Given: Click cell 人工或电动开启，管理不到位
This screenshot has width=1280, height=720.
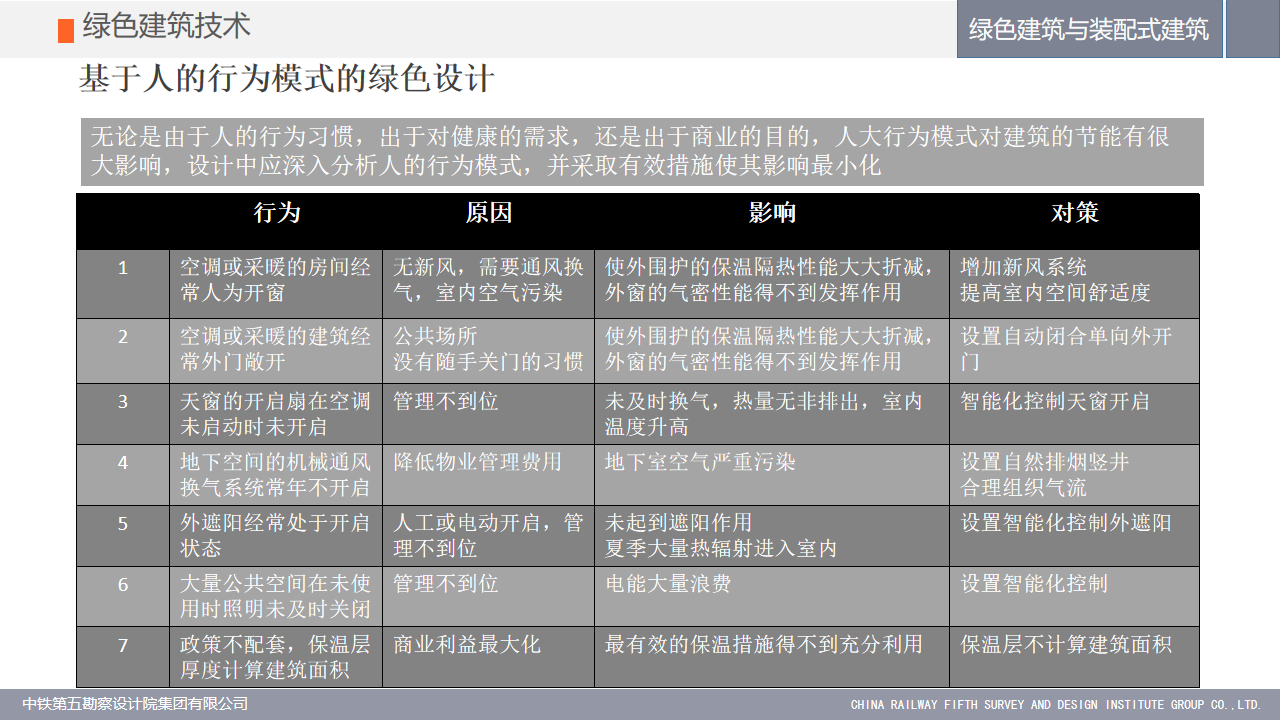Looking at the screenshot, I should tap(488, 536).
